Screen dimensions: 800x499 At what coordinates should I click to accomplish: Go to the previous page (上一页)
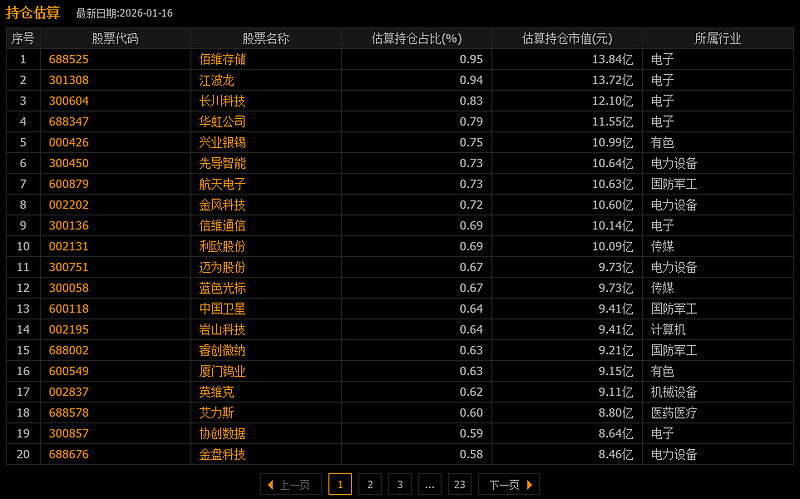tap(291, 484)
